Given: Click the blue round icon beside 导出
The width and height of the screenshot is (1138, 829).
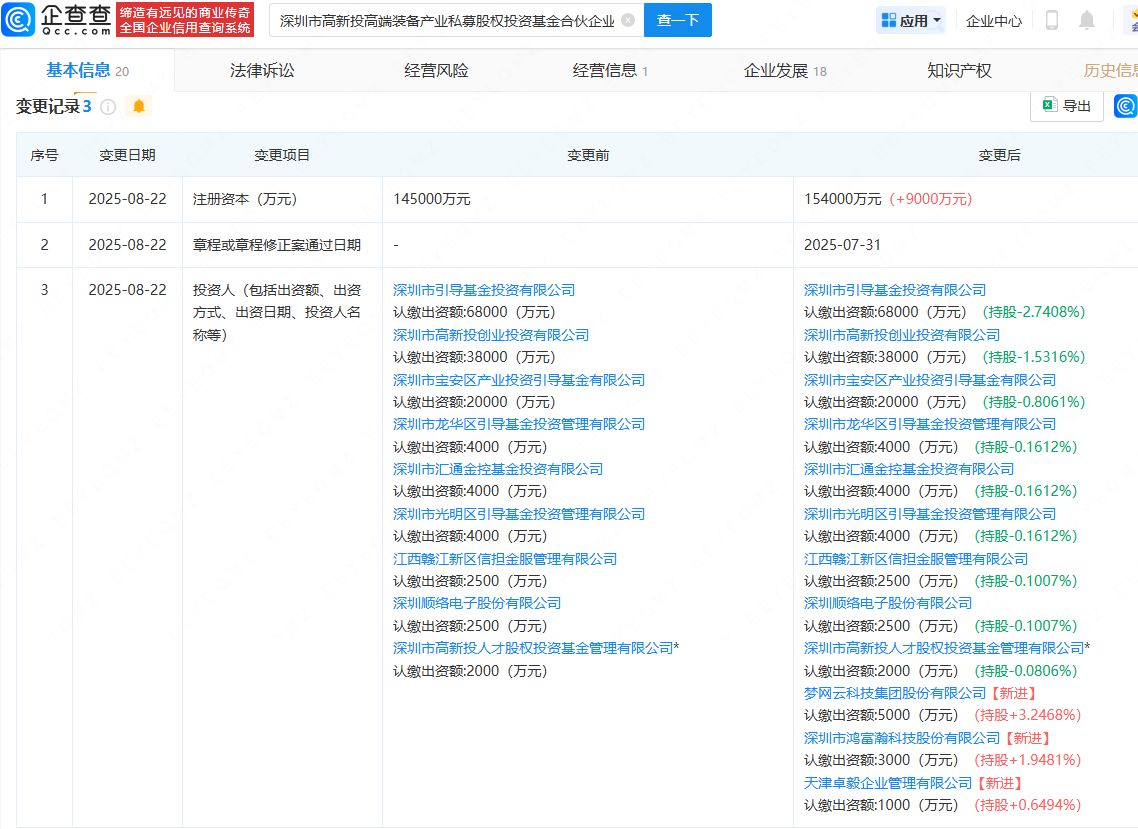Looking at the screenshot, I should click(x=1126, y=106).
